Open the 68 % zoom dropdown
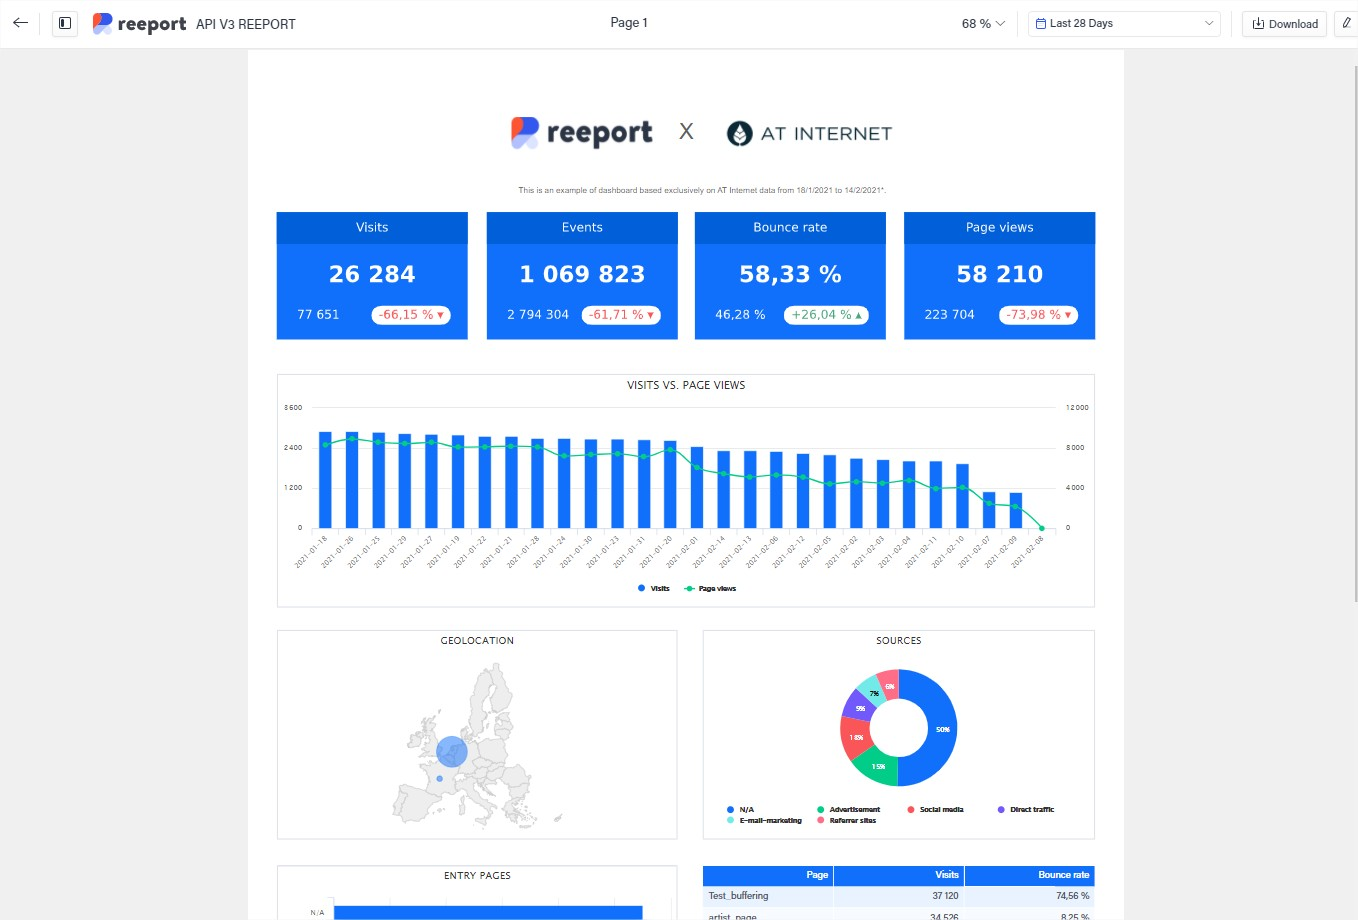Image resolution: width=1358 pixels, height=920 pixels. pyautogui.click(x=983, y=24)
